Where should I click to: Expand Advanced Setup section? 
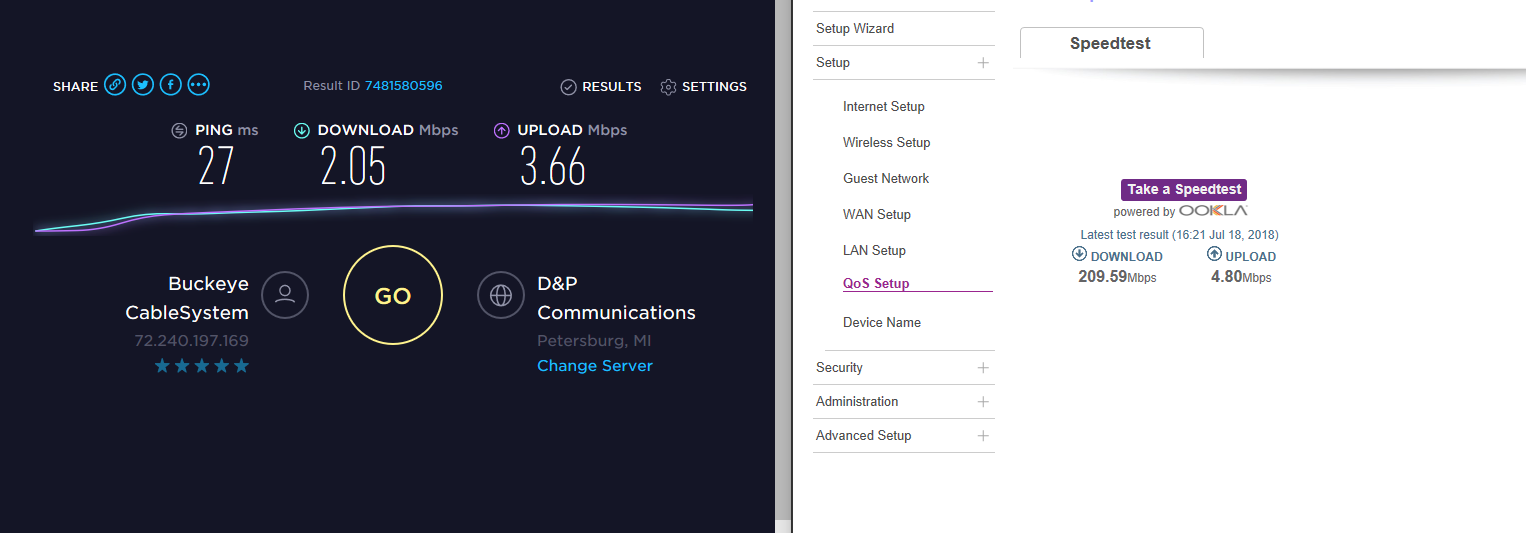(x=983, y=436)
